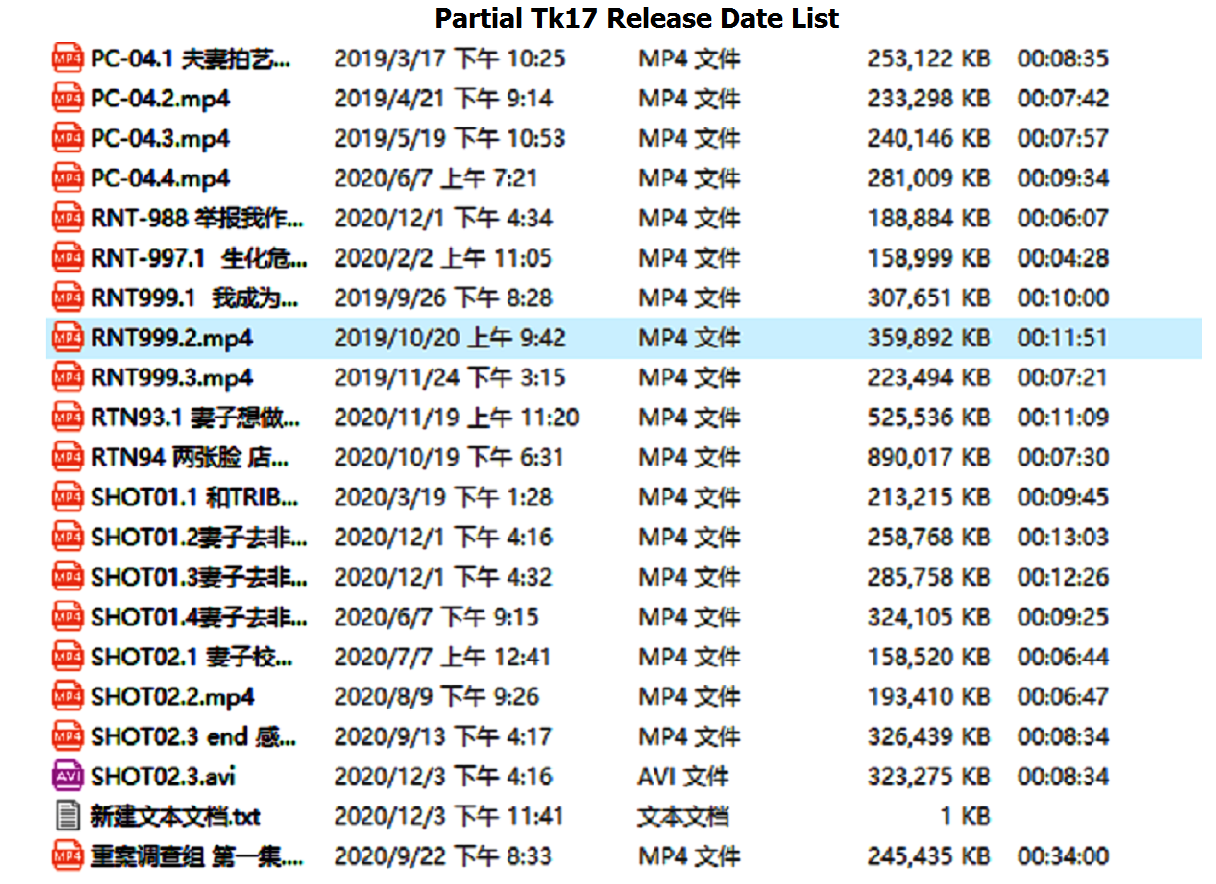Click the 00:34:00 duration value

pos(1063,856)
